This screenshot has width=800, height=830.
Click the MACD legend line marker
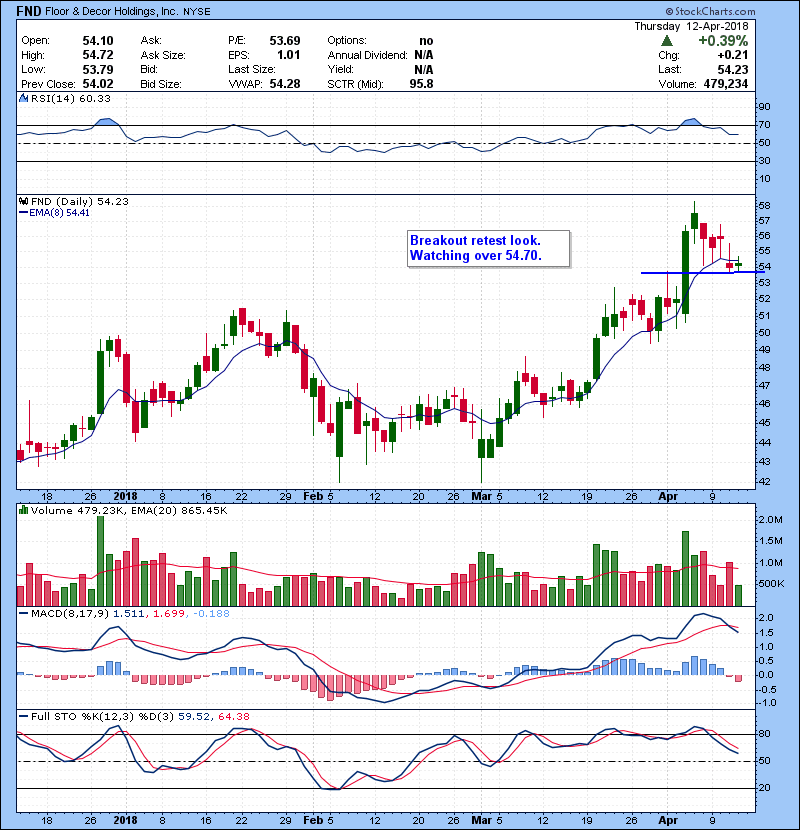(23, 614)
